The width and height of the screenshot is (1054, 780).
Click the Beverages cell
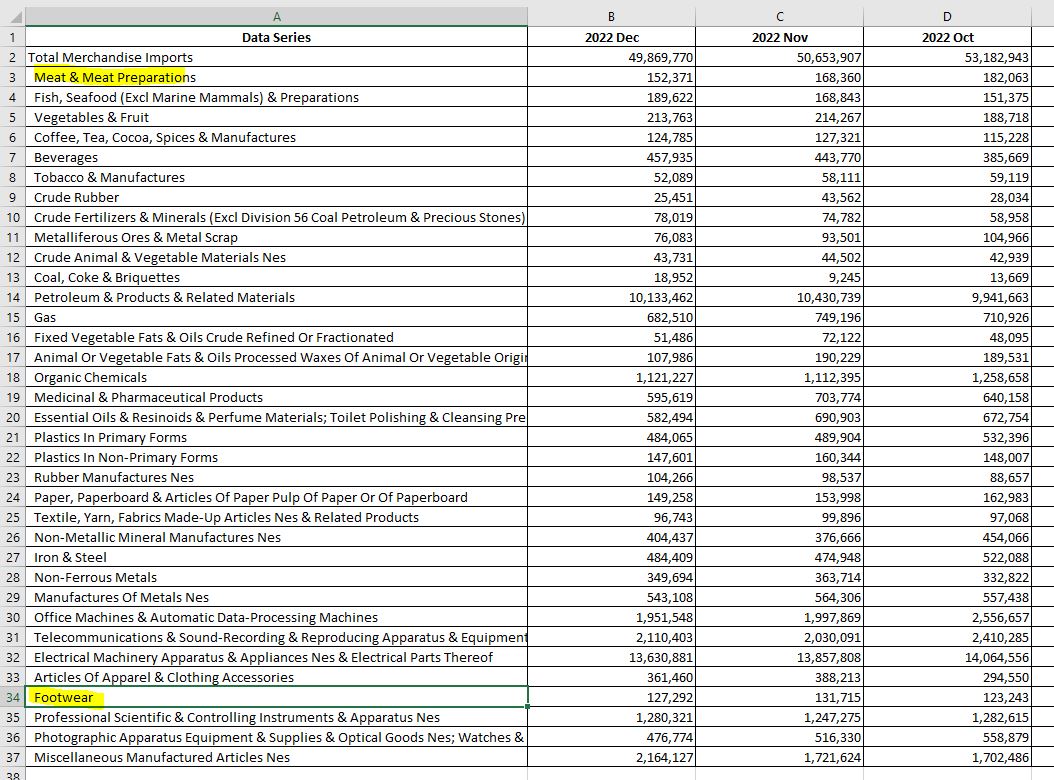point(66,157)
